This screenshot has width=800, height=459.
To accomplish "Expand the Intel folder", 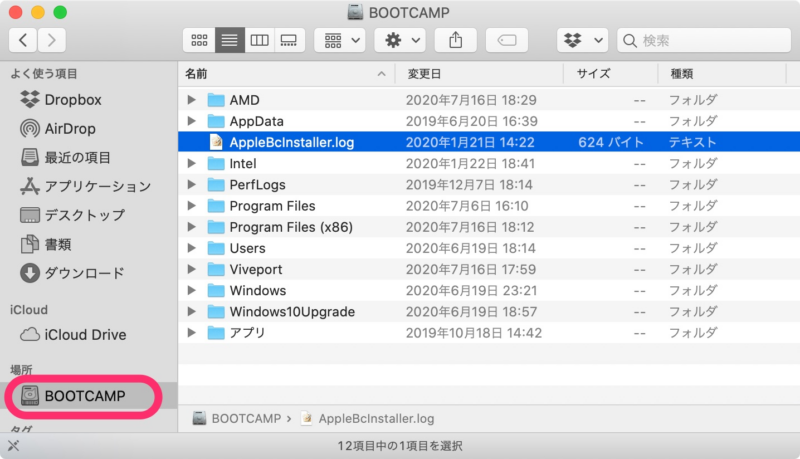I will pyautogui.click(x=192, y=163).
